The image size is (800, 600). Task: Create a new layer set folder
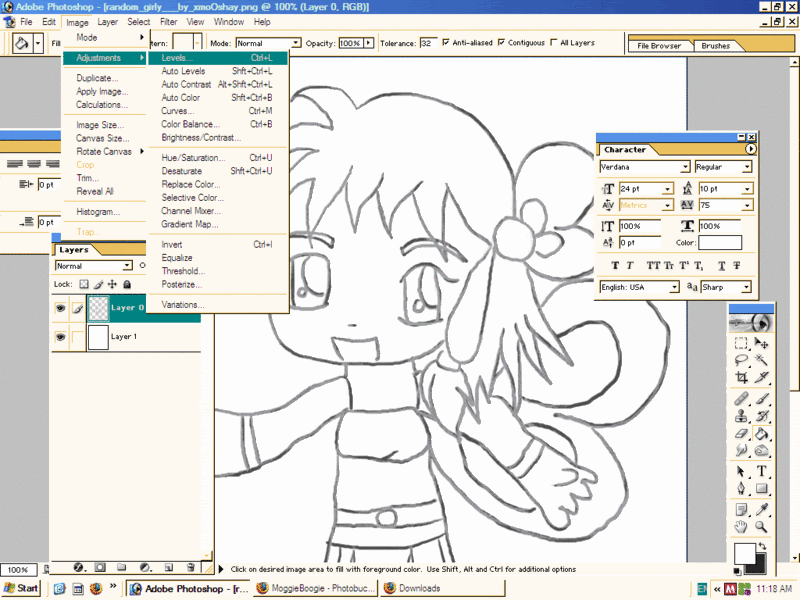coord(121,567)
